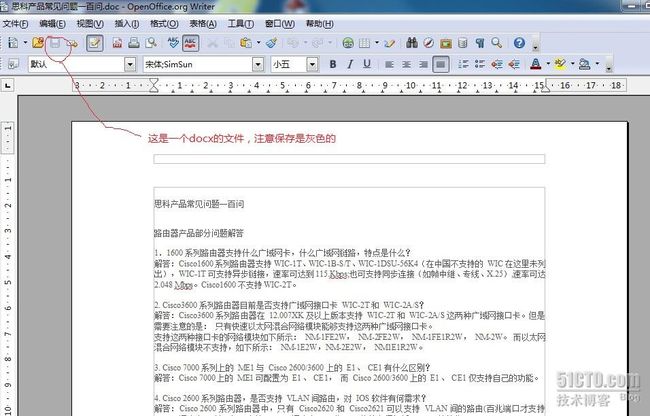Open Page Preview magnifier icon
This screenshot has width=650, height=416.
151,43
